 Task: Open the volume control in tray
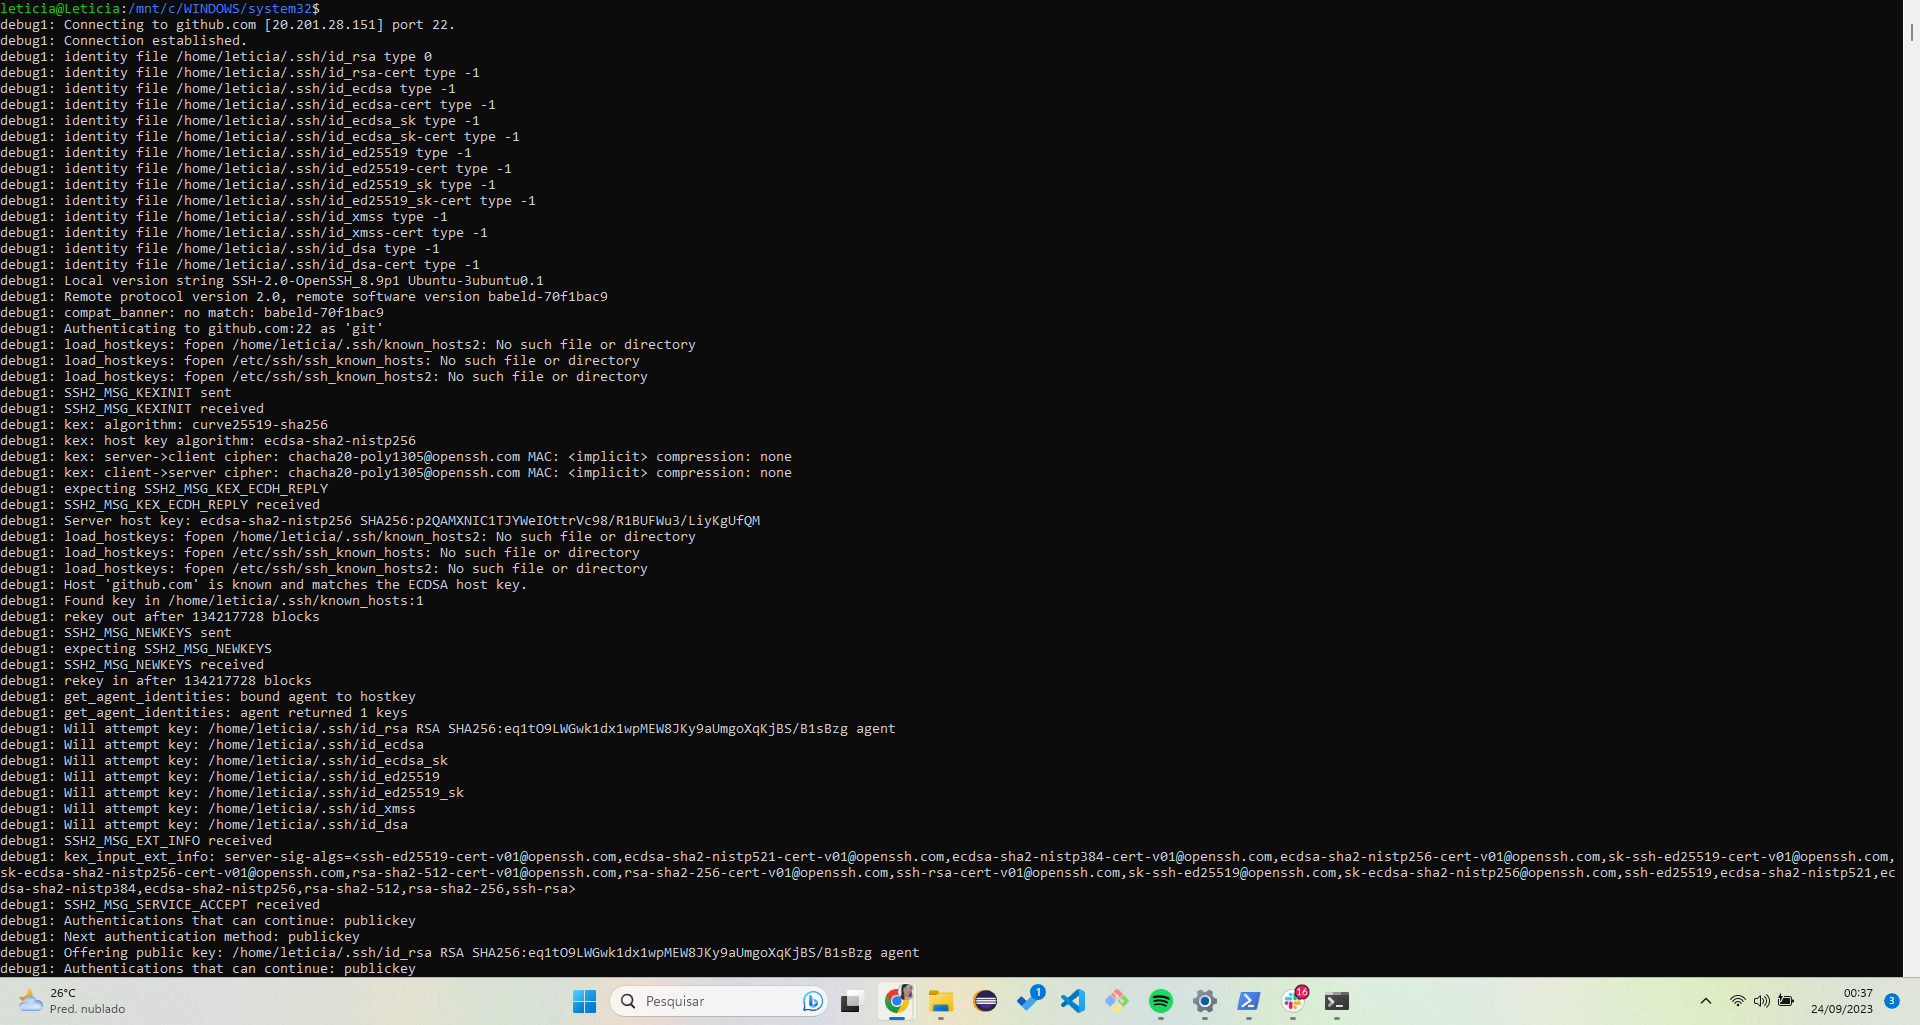pos(1762,1001)
